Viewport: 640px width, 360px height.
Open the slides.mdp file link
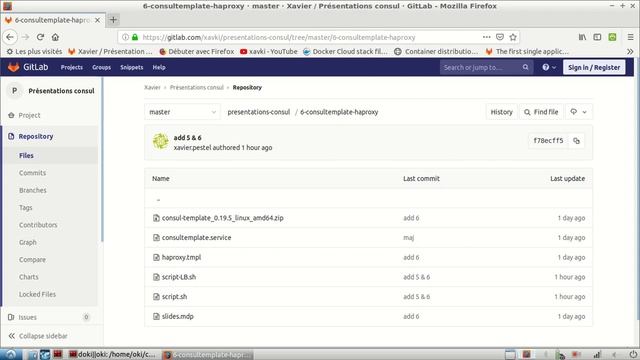pyautogui.click(x=178, y=316)
